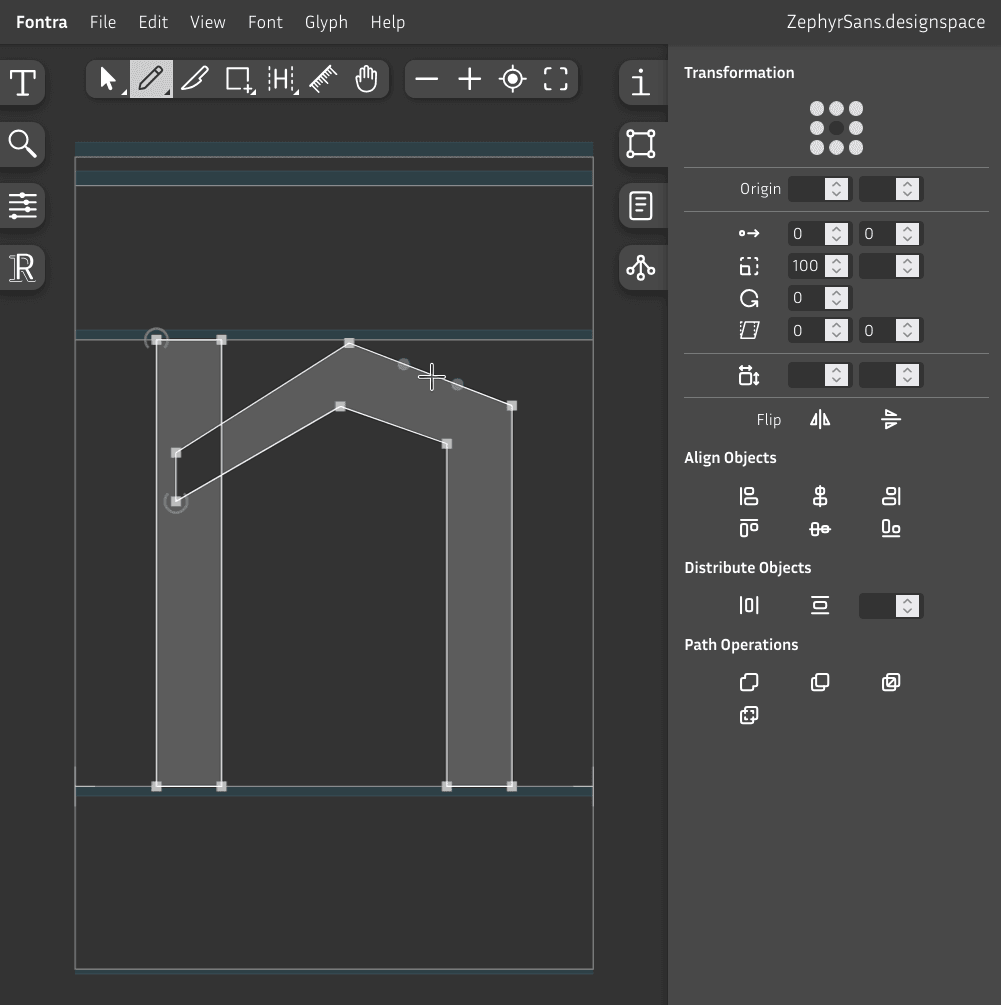
Task: Activate the Knife tool
Action: [x=194, y=79]
